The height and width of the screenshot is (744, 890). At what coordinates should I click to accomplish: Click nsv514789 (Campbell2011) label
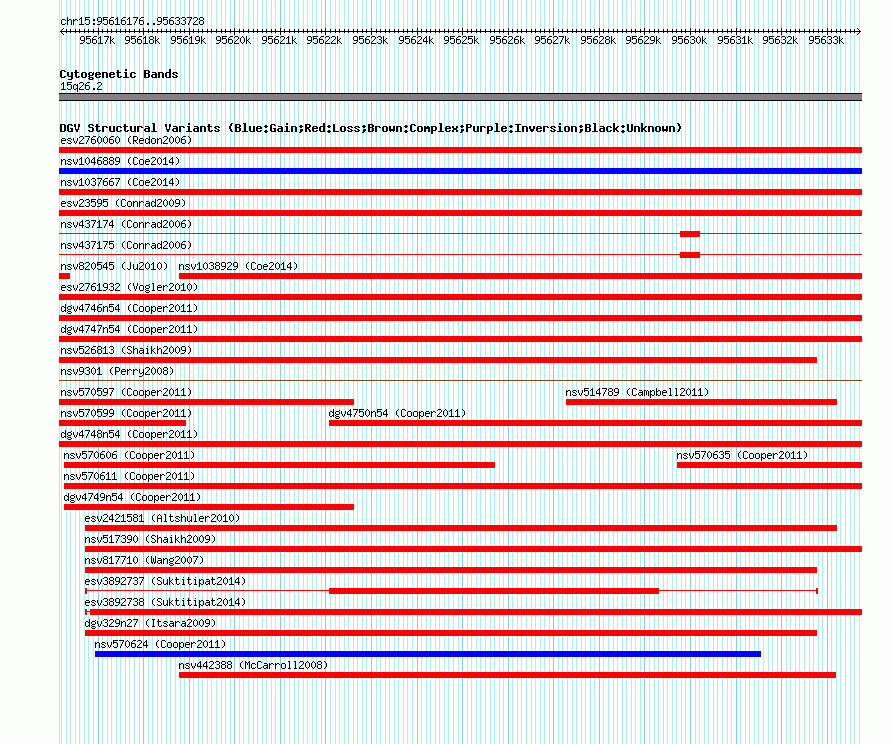point(637,392)
